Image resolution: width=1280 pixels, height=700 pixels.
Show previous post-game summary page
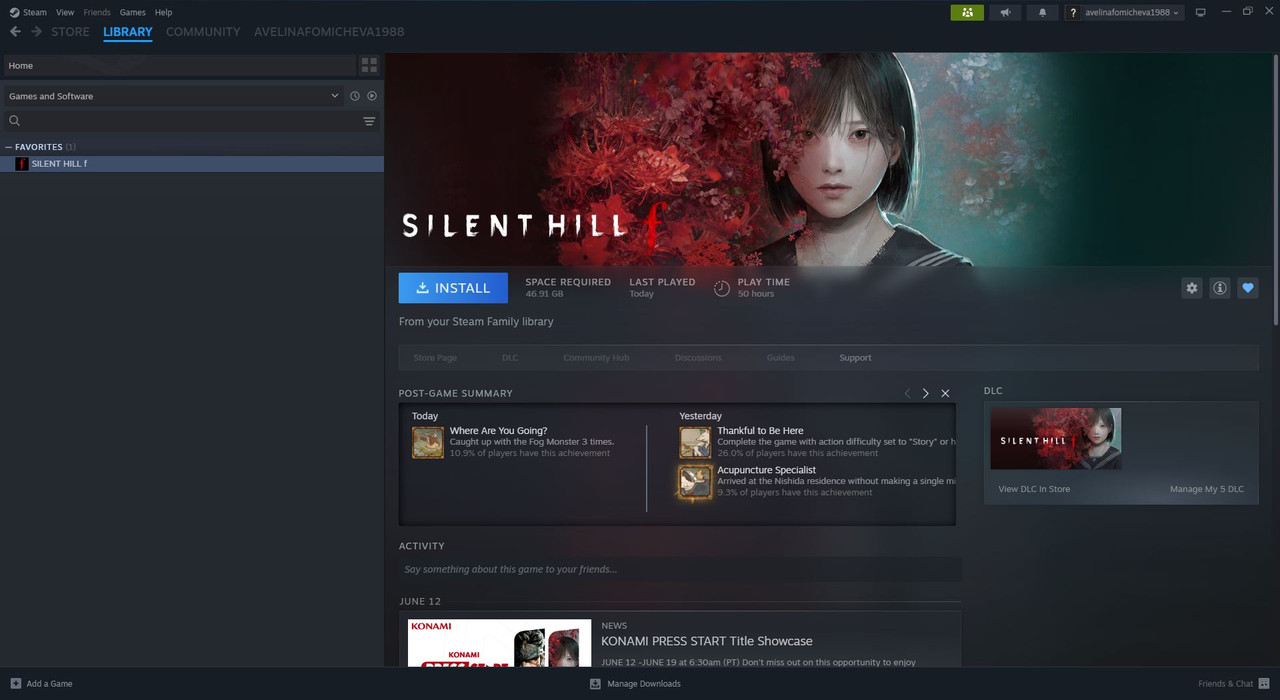pos(907,393)
